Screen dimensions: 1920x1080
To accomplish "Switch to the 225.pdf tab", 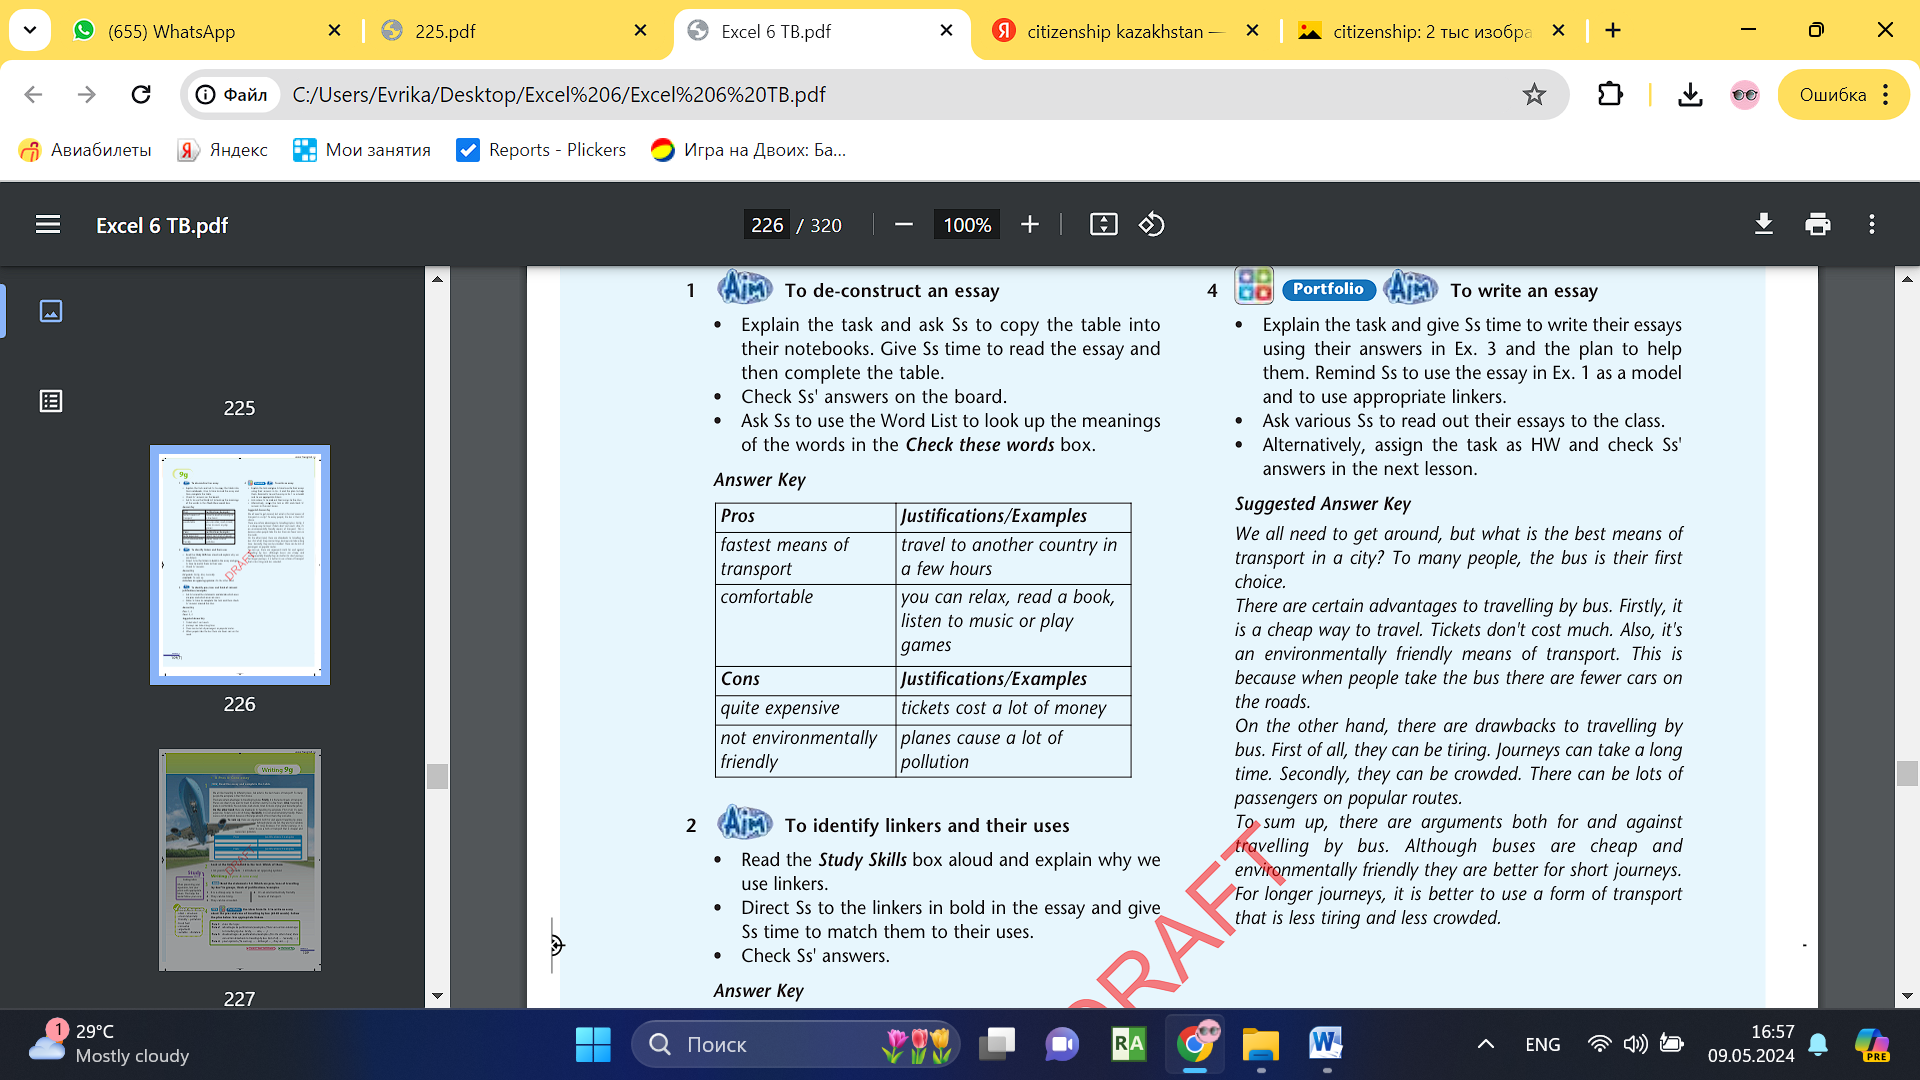I will click(445, 31).
